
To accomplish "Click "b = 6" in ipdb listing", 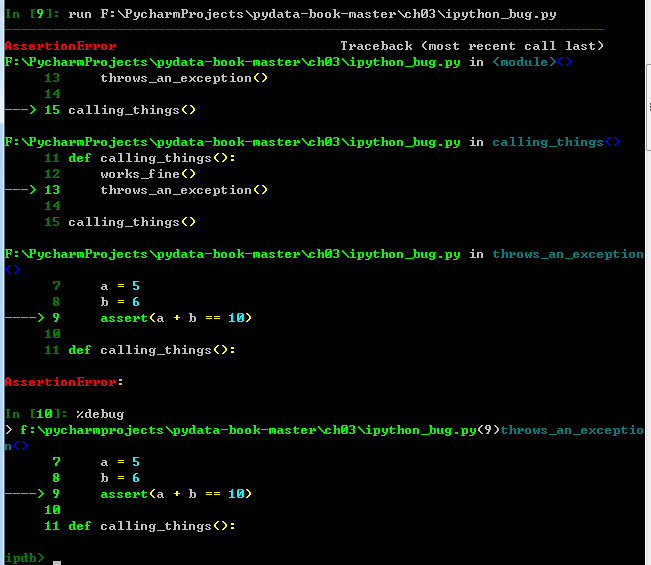I will click(120, 478).
